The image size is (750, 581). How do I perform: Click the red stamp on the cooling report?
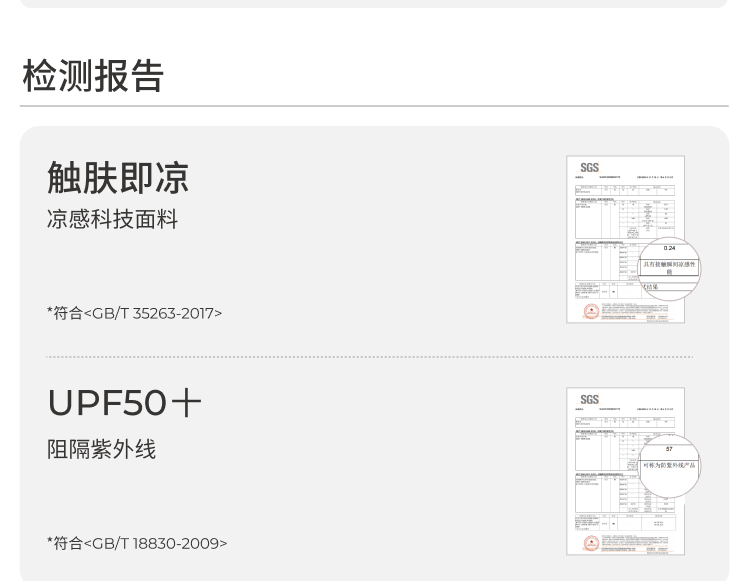coord(591,312)
